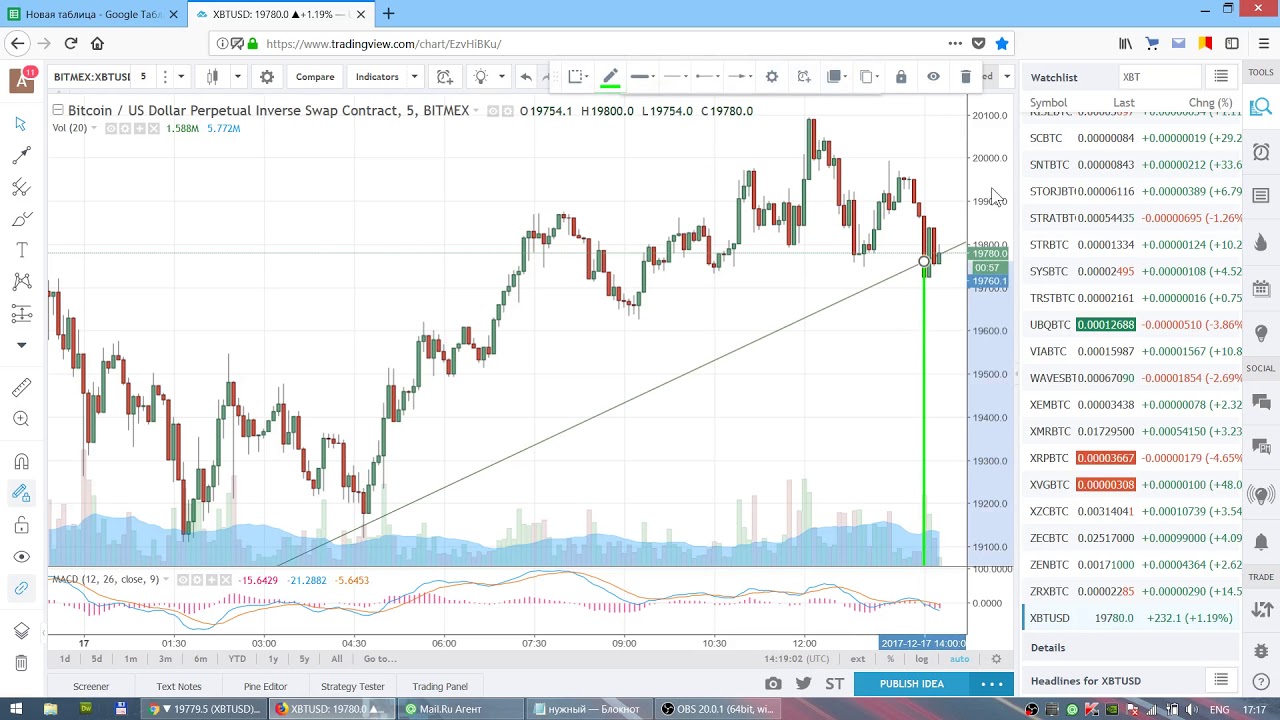Take chart snapshot with camera icon
Viewport: 1280px width, 720px height.
point(773,684)
